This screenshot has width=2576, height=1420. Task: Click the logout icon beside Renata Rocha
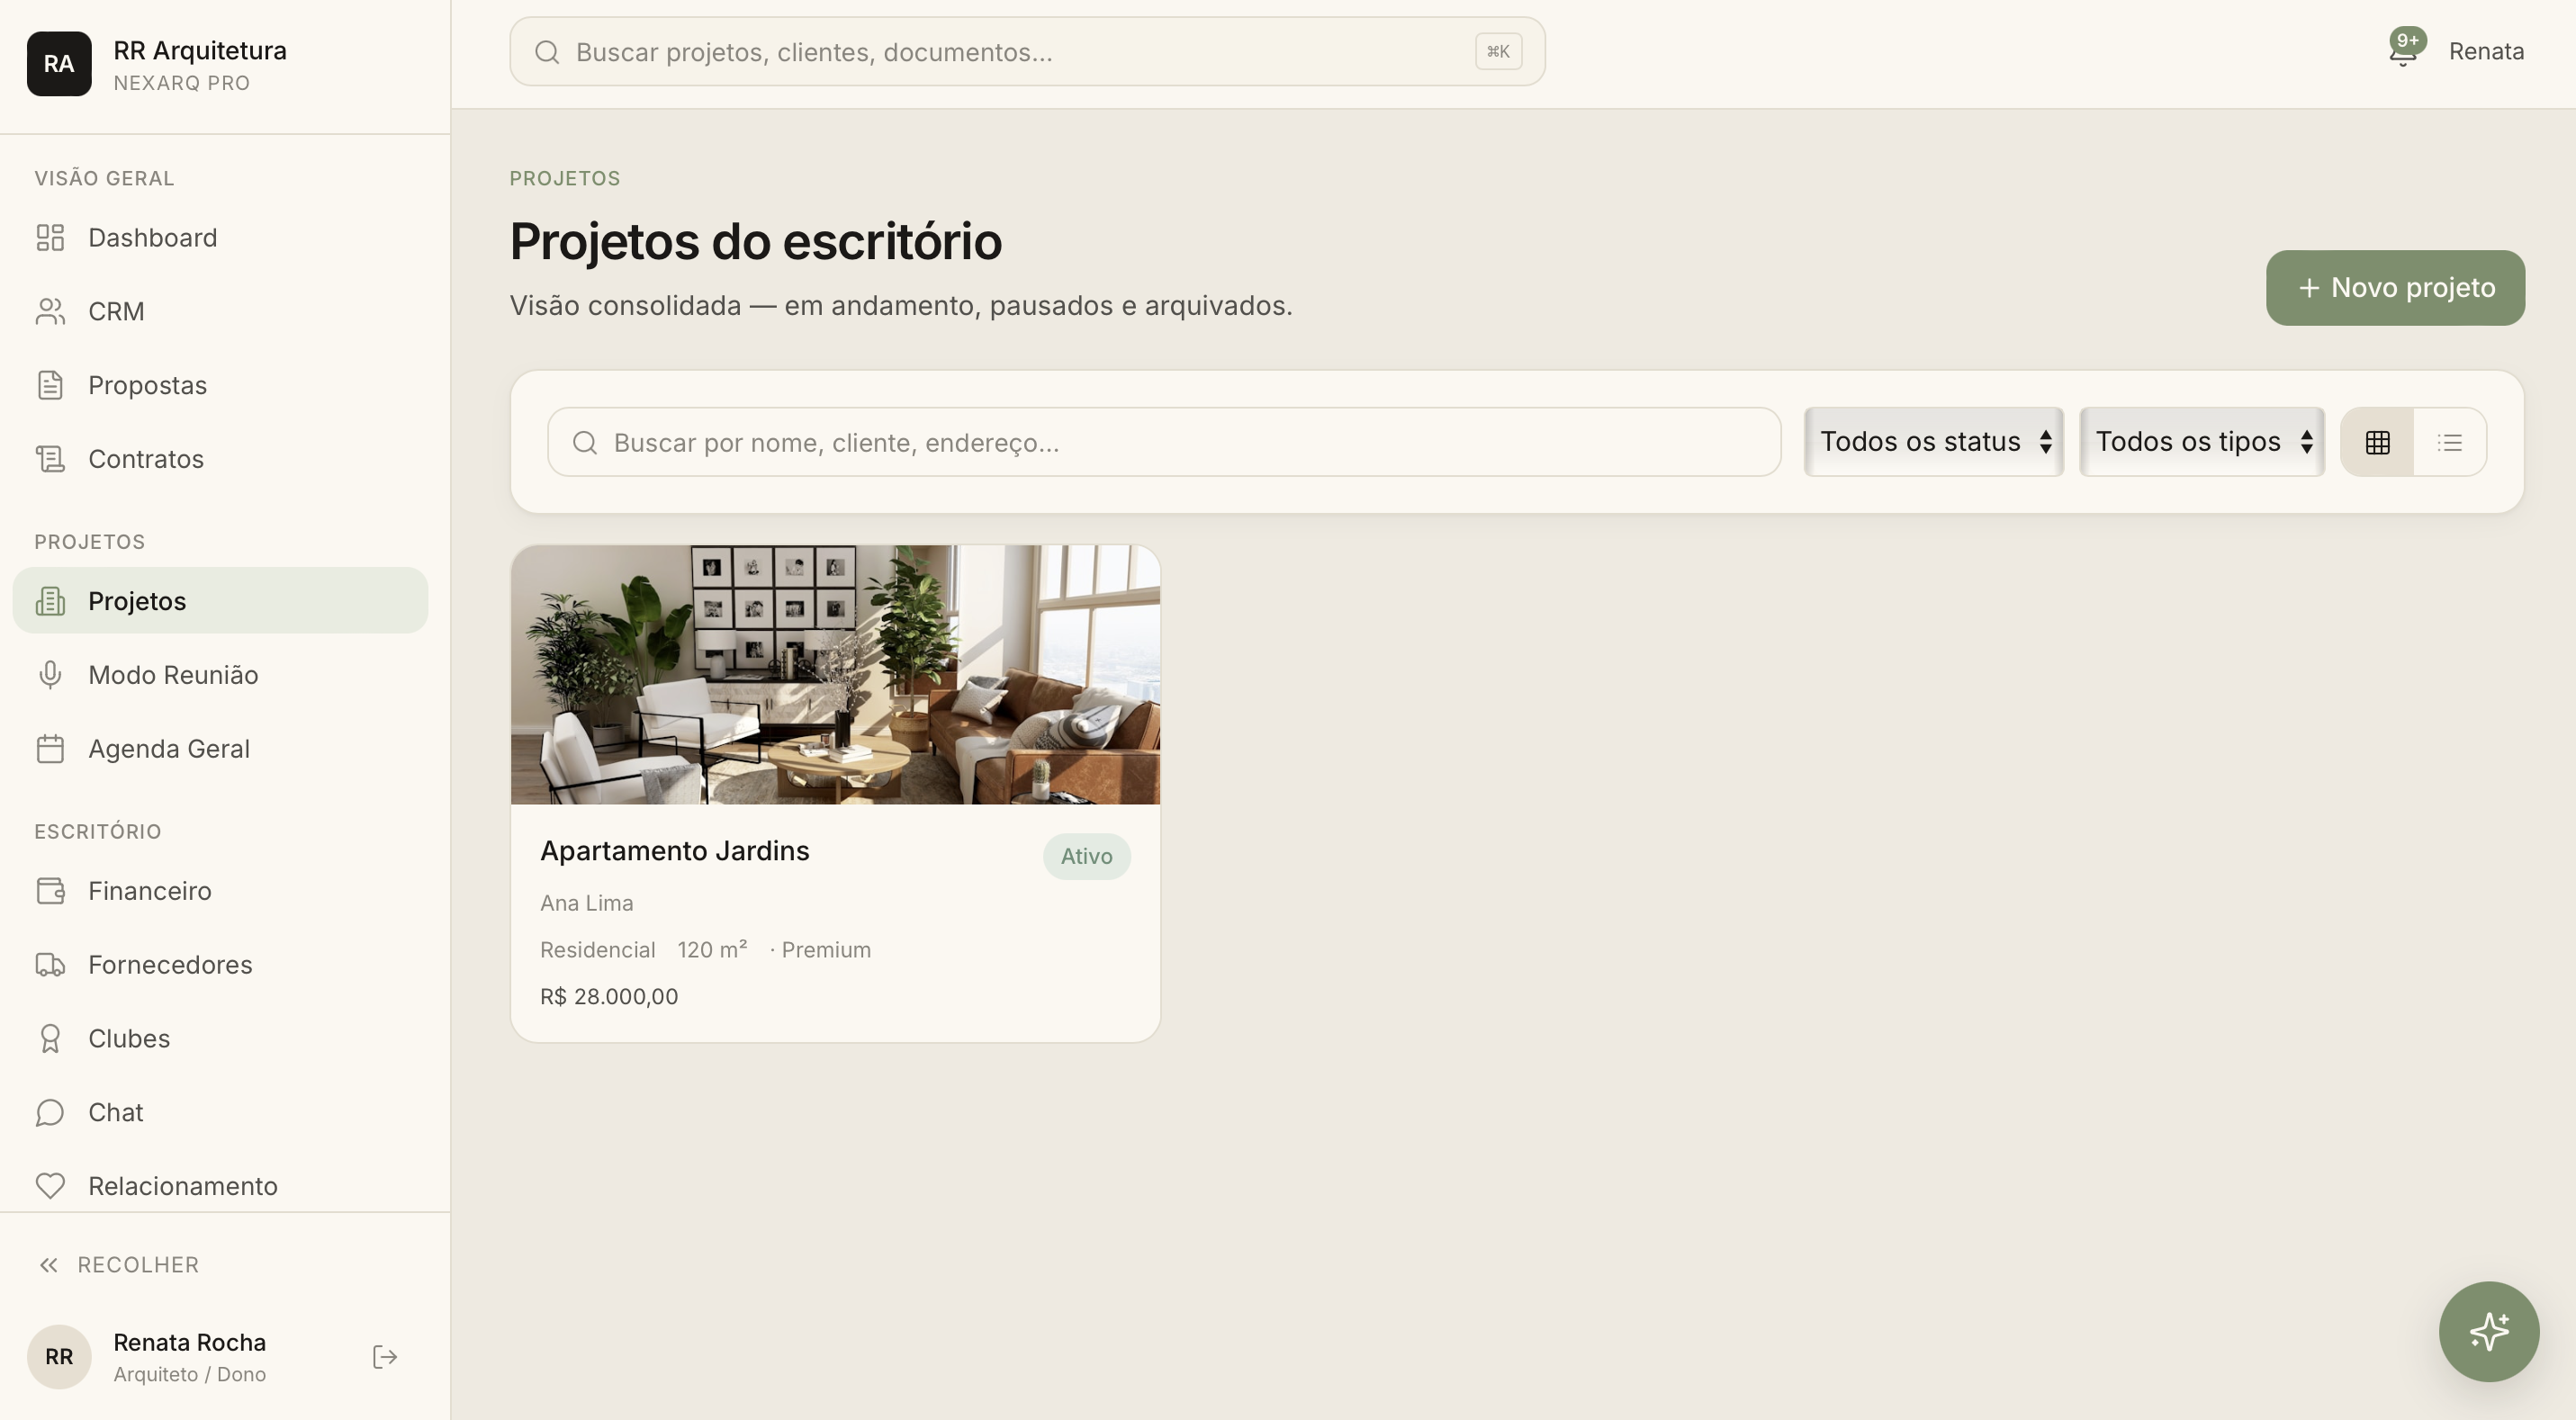click(x=385, y=1358)
